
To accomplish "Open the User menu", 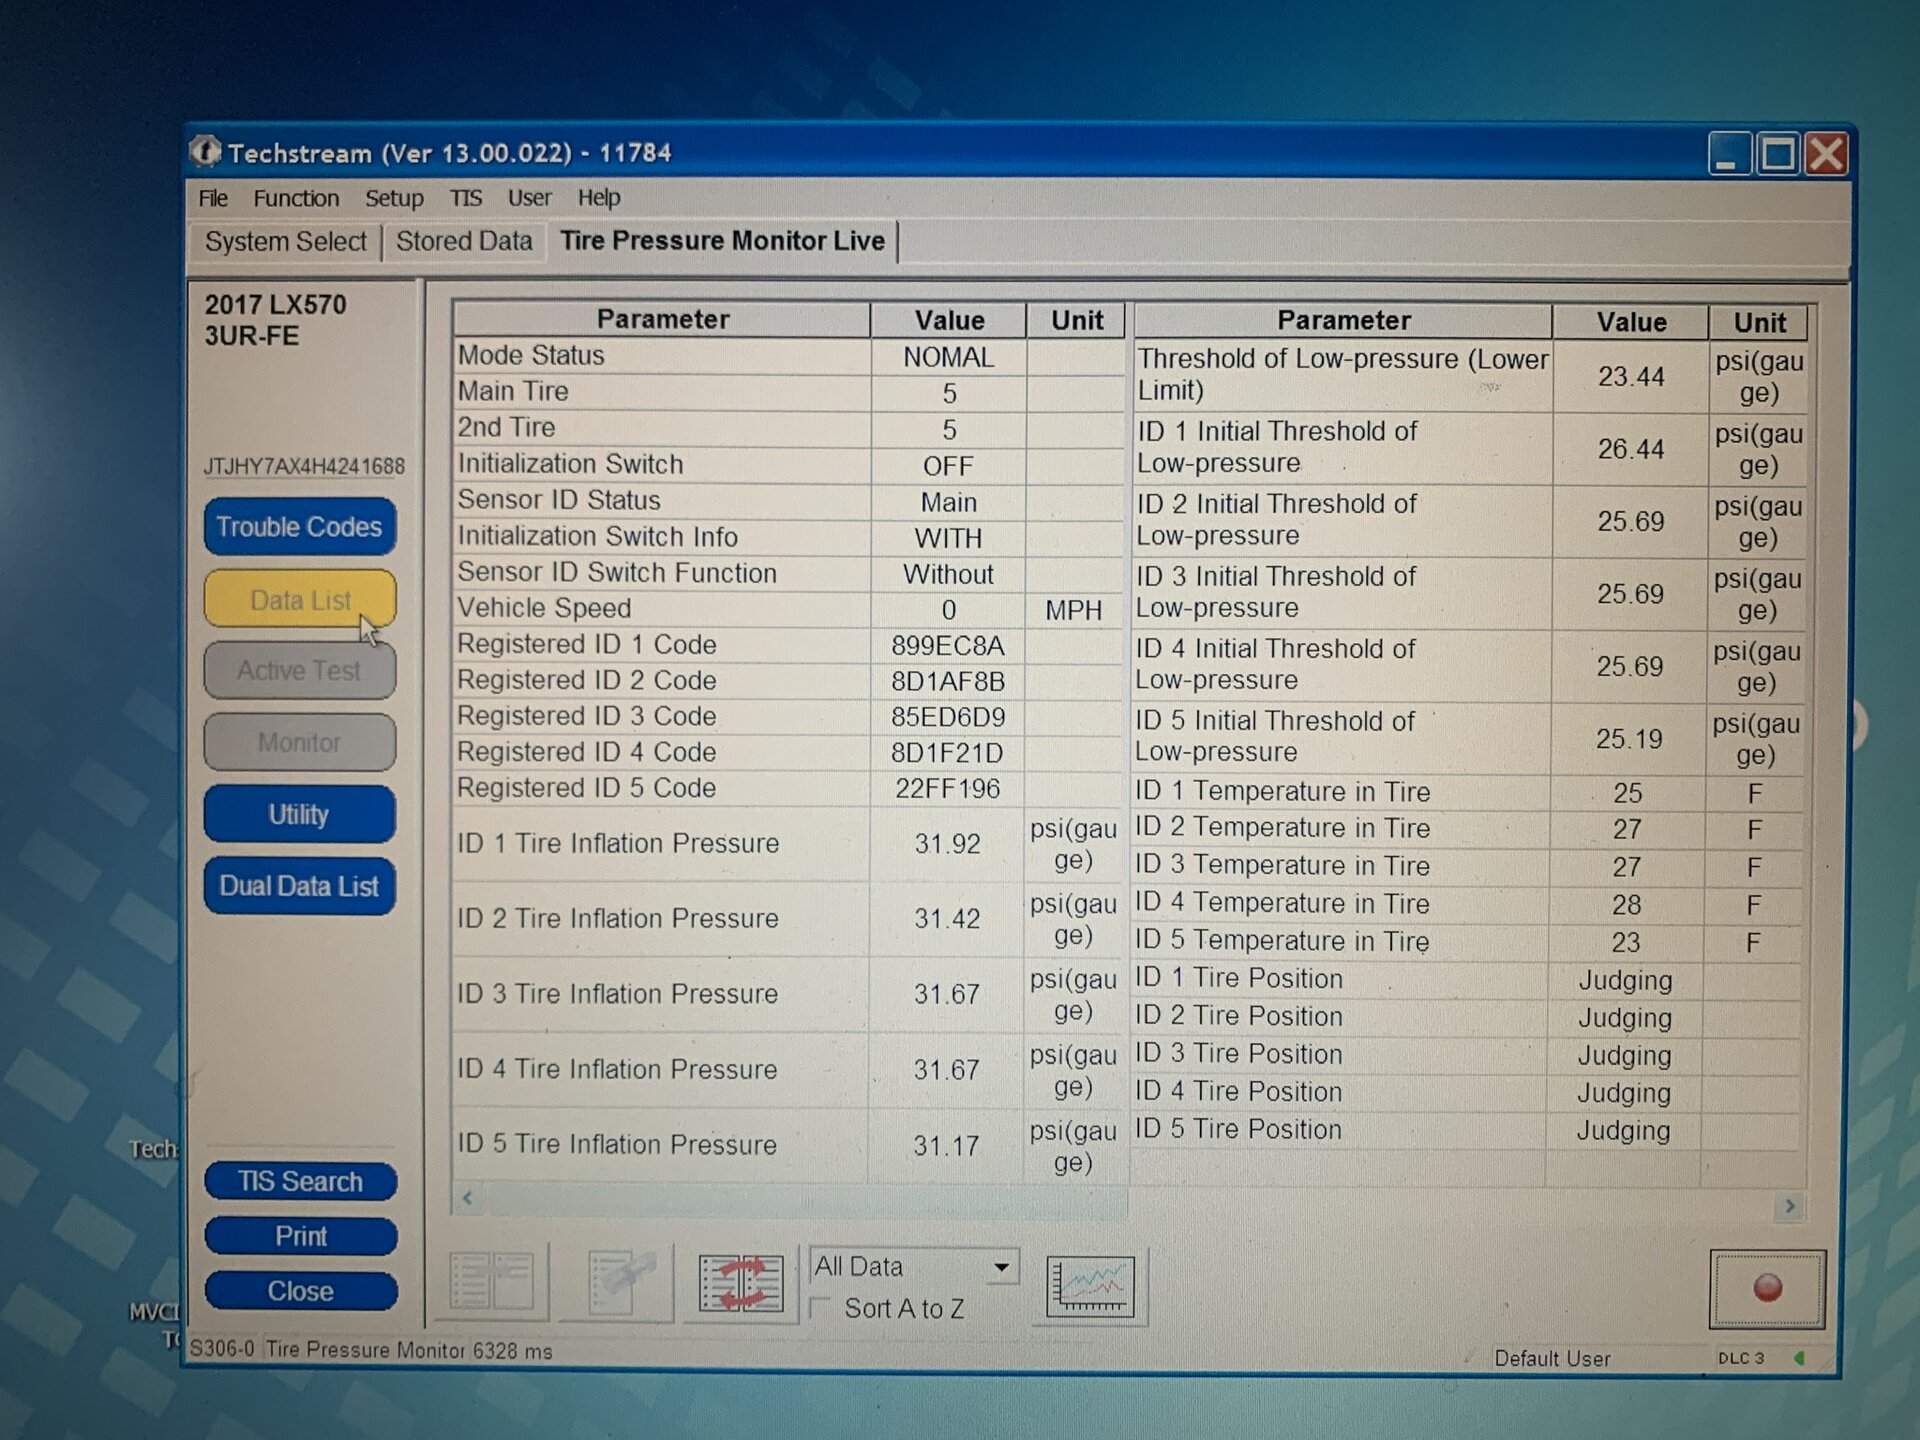I will pyautogui.click(x=529, y=198).
